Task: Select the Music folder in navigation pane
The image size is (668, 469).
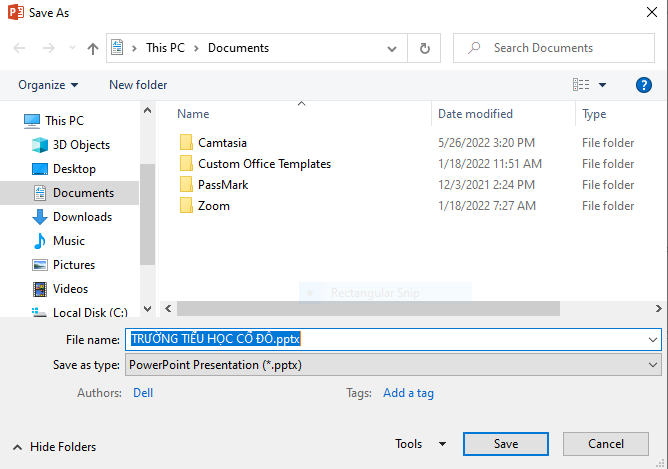Action: pos(68,241)
